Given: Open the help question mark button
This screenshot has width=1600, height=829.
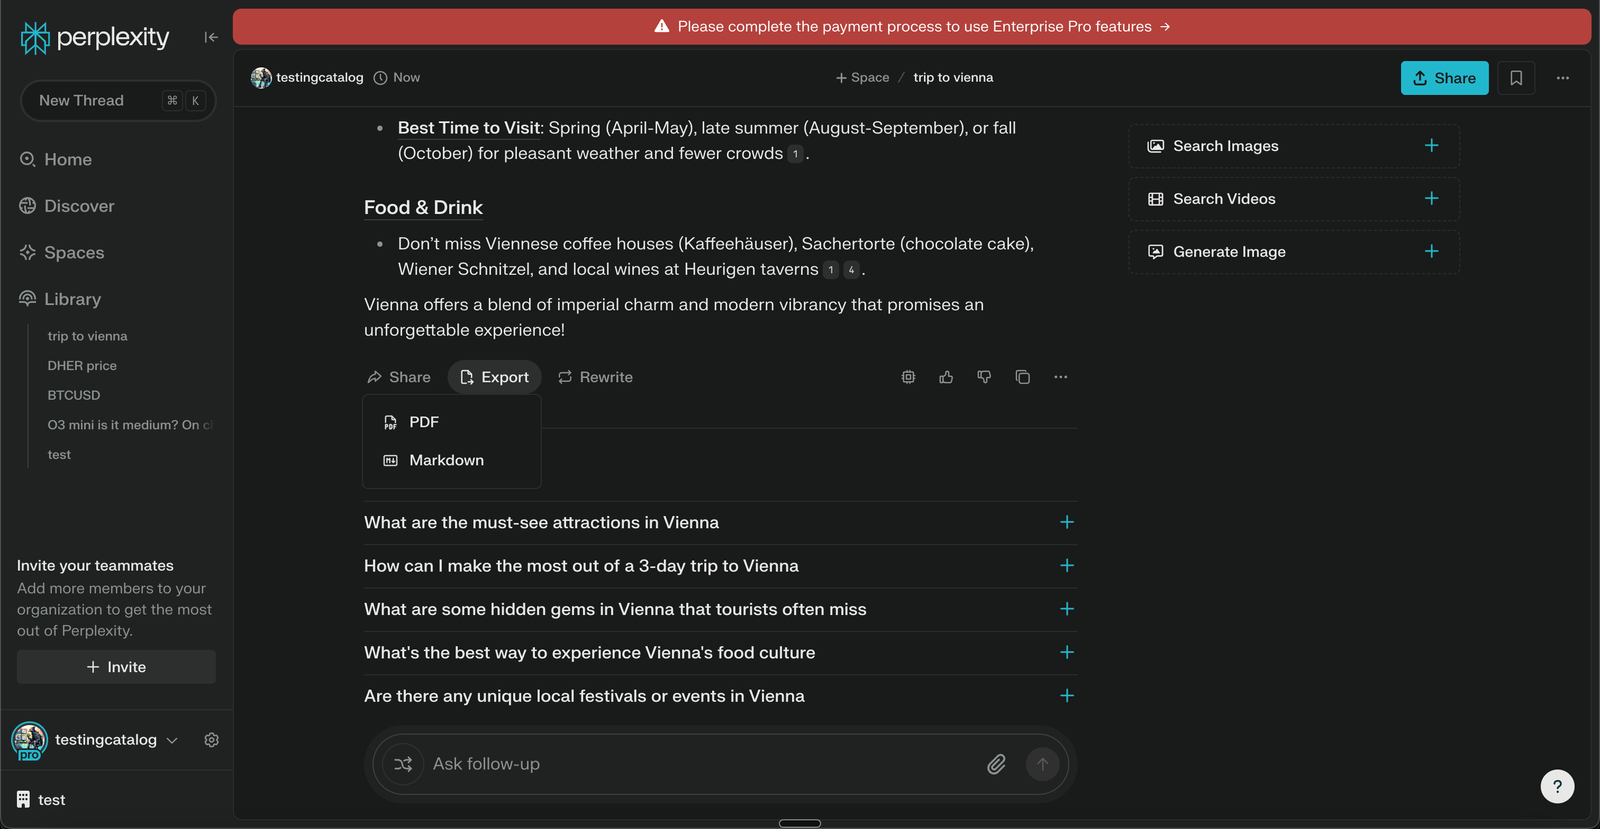Looking at the screenshot, I should point(1557,786).
